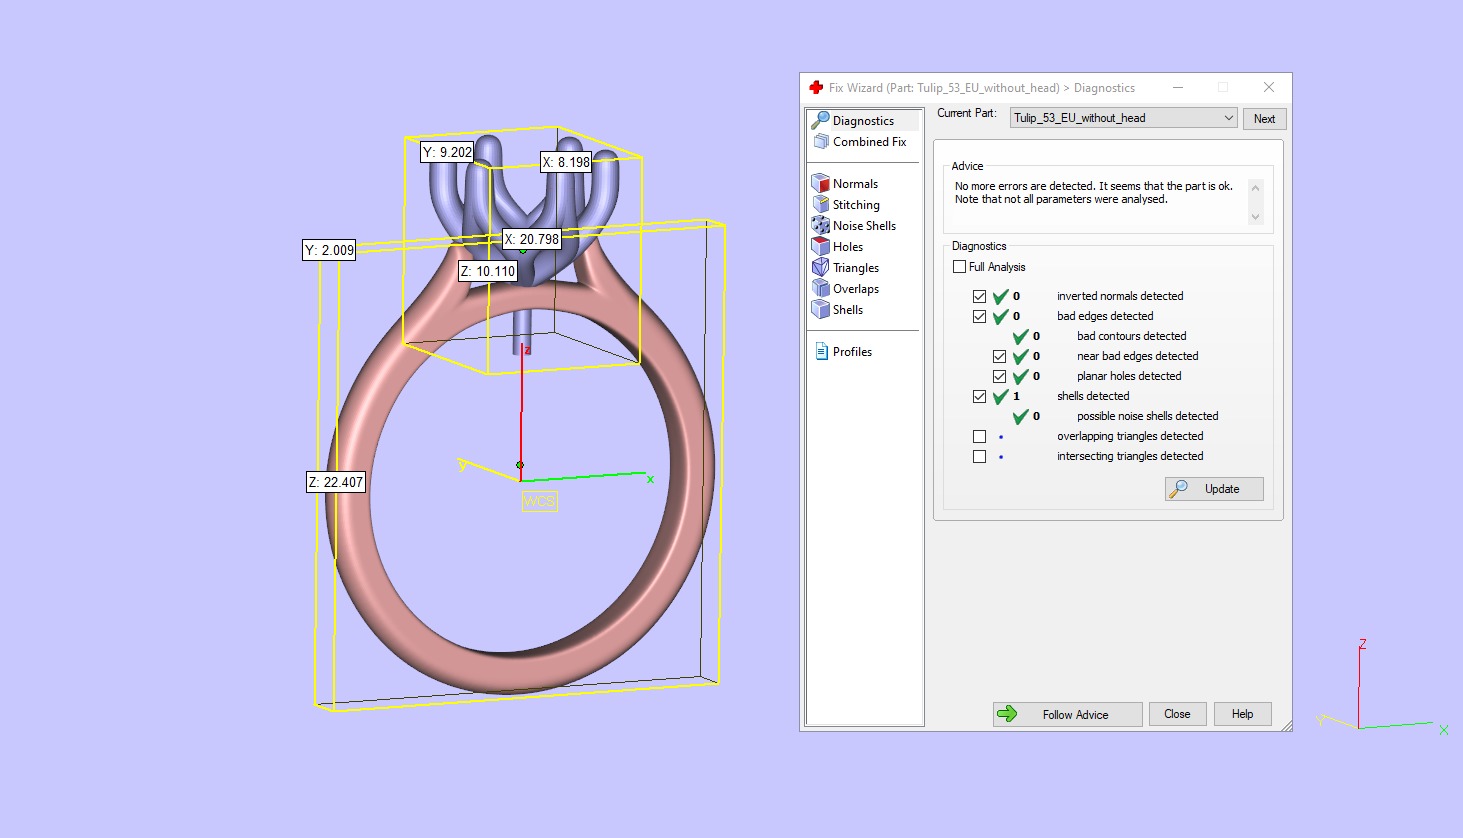Toggle near bad edges detected checkbox

[x=1000, y=357]
